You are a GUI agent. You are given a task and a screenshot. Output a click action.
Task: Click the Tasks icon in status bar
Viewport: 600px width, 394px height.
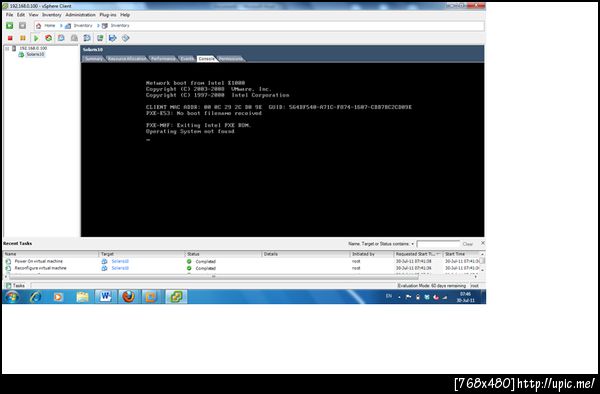point(9,285)
